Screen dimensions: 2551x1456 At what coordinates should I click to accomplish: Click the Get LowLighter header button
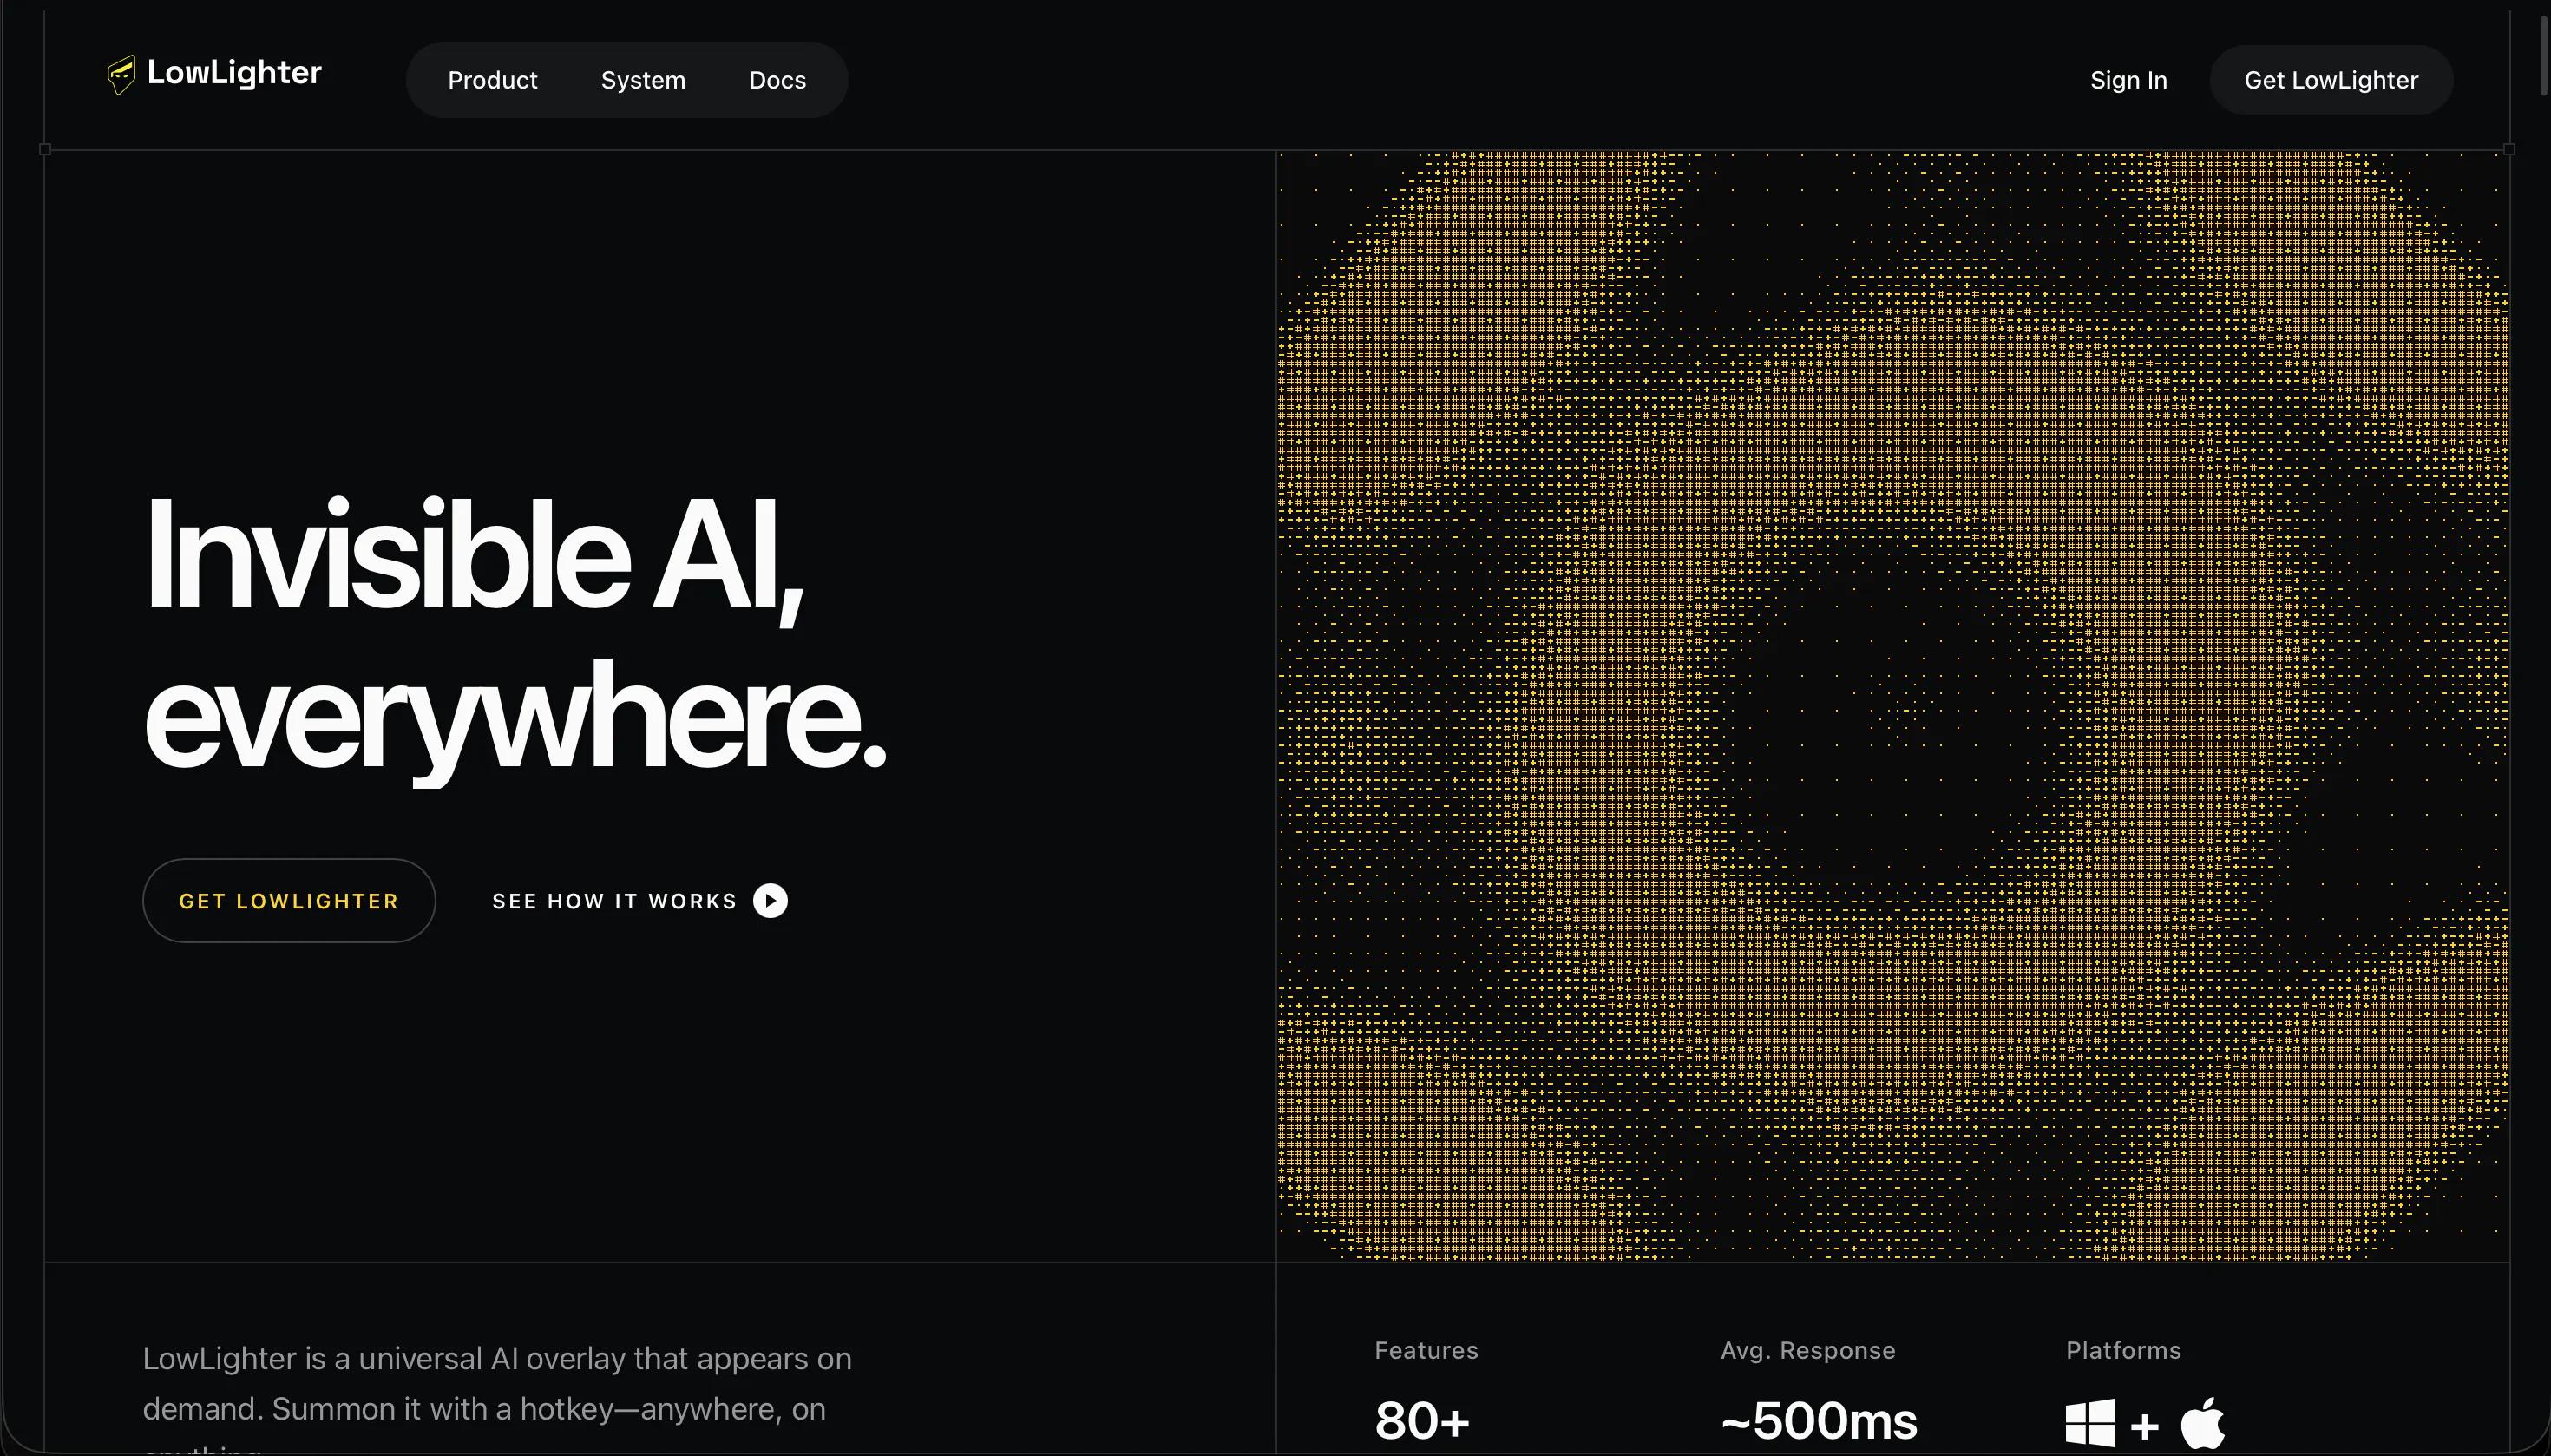[2330, 80]
